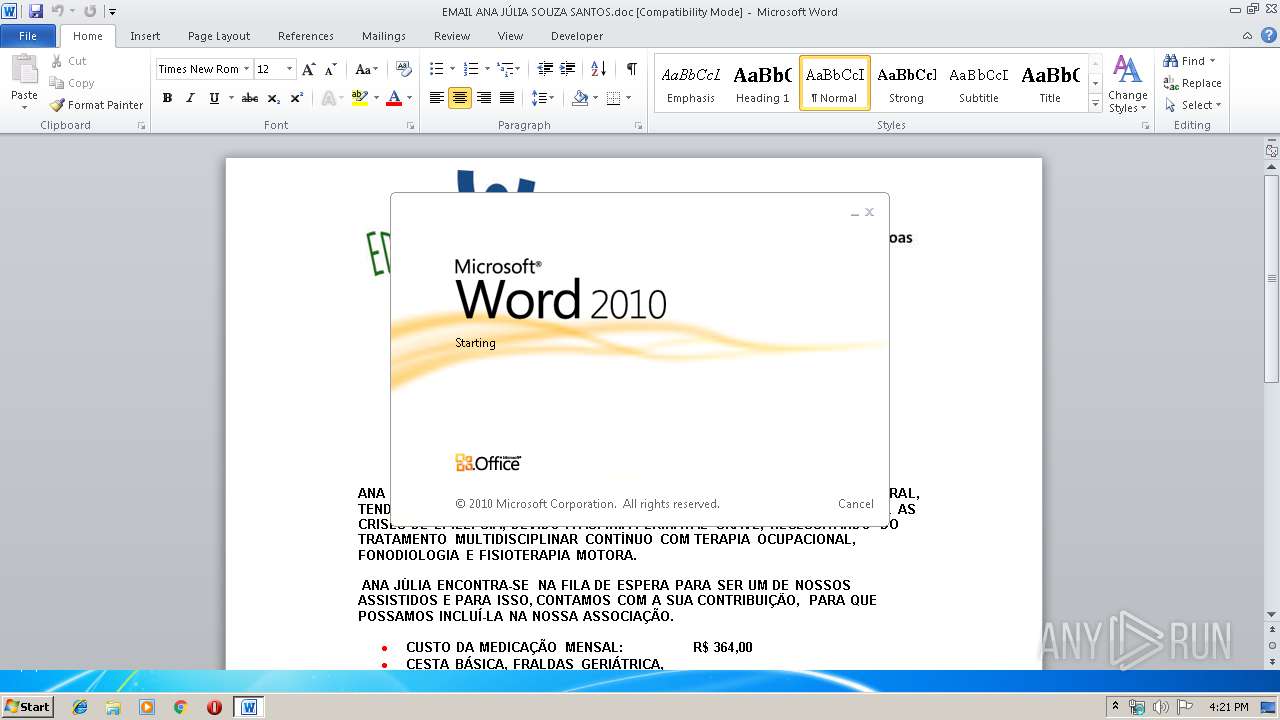Cancel the Word 2010 splash screen

(x=856, y=504)
